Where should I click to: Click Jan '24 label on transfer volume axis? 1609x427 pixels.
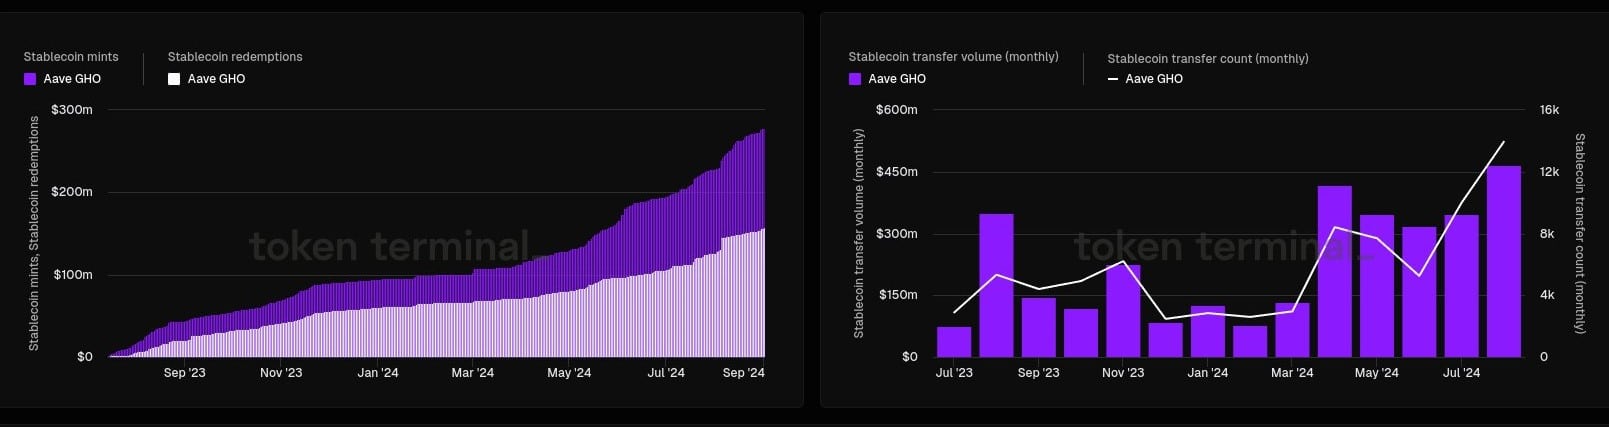(x=1207, y=373)
